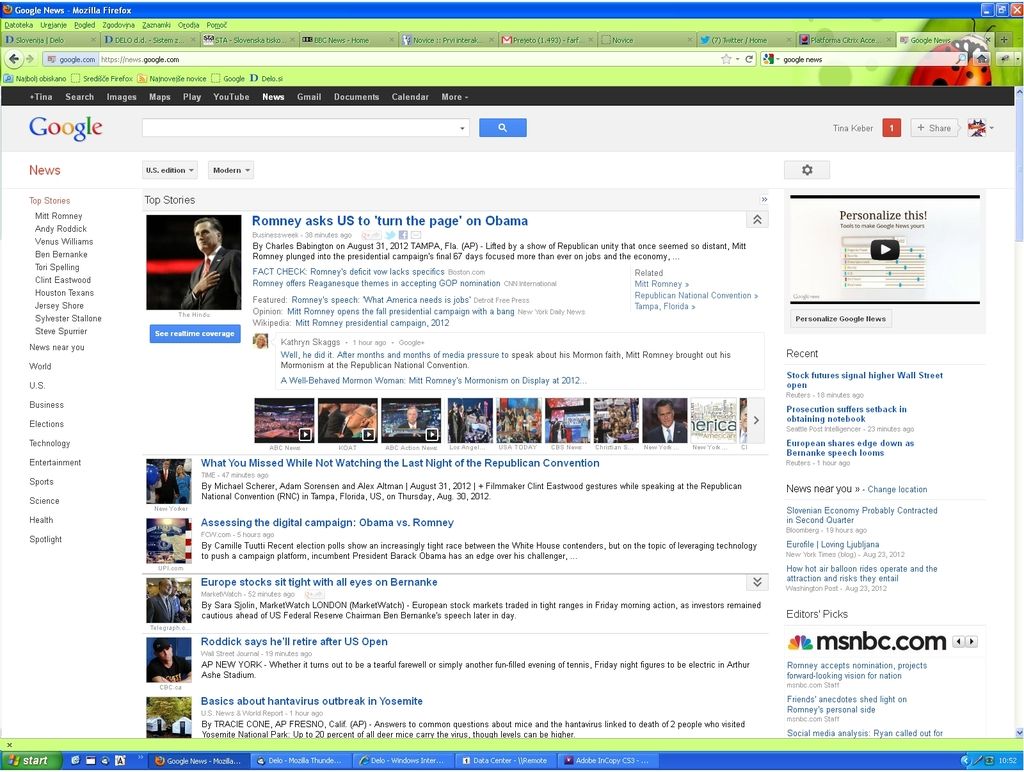Click the msnbc.com logo
This screenshot has width=1024, height=772.
point(867,641)
